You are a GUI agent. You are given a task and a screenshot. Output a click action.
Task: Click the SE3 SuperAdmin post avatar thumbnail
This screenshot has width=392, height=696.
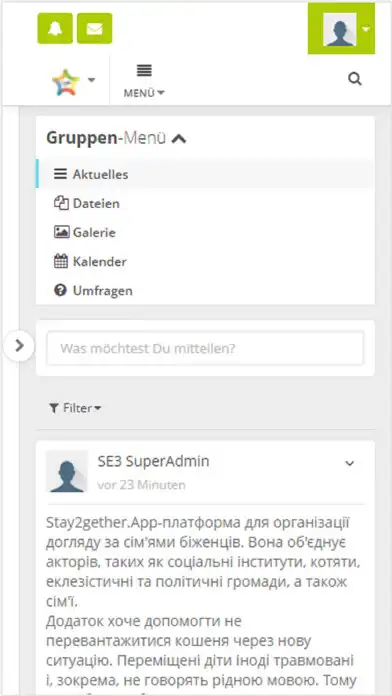coord(67,471)
